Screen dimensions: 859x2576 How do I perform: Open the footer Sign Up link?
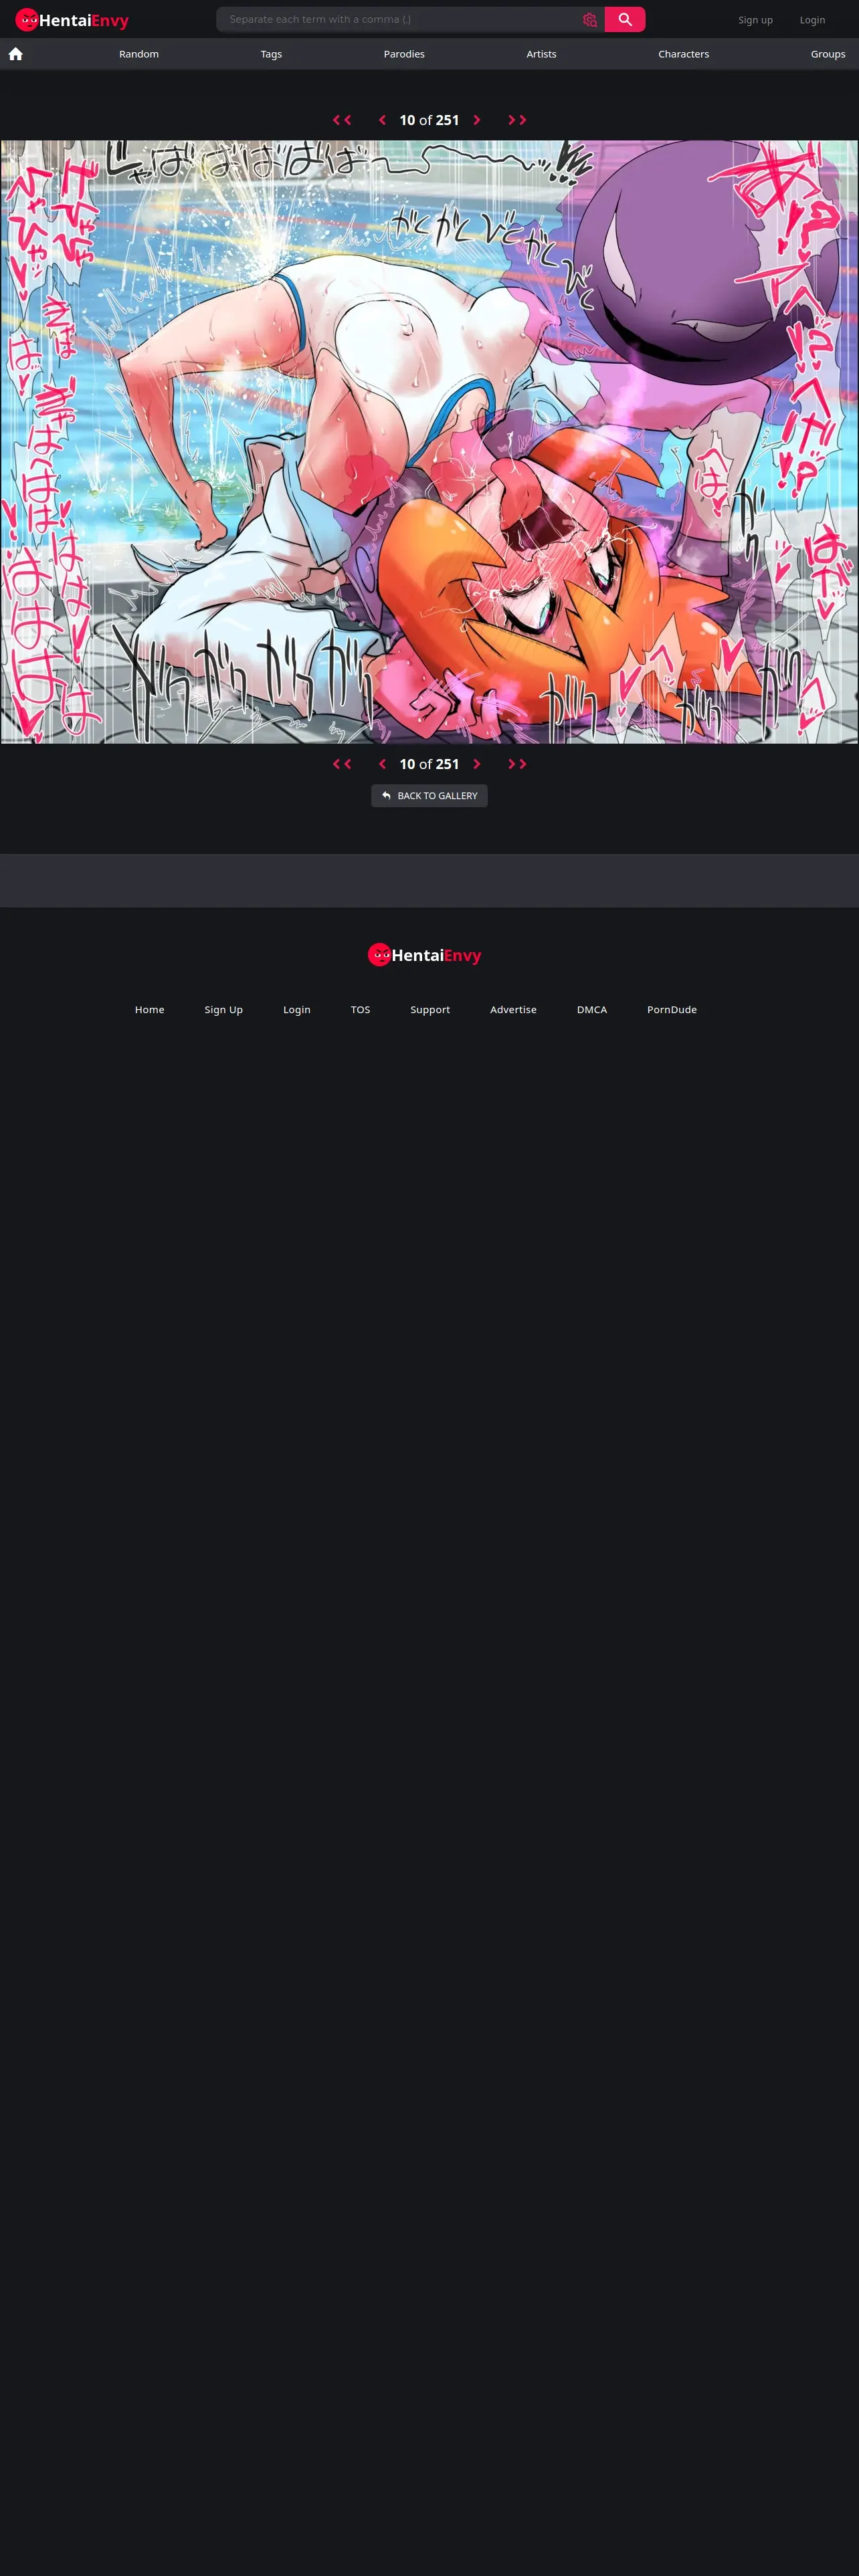pyautogui.click(x=224, y=1010)
